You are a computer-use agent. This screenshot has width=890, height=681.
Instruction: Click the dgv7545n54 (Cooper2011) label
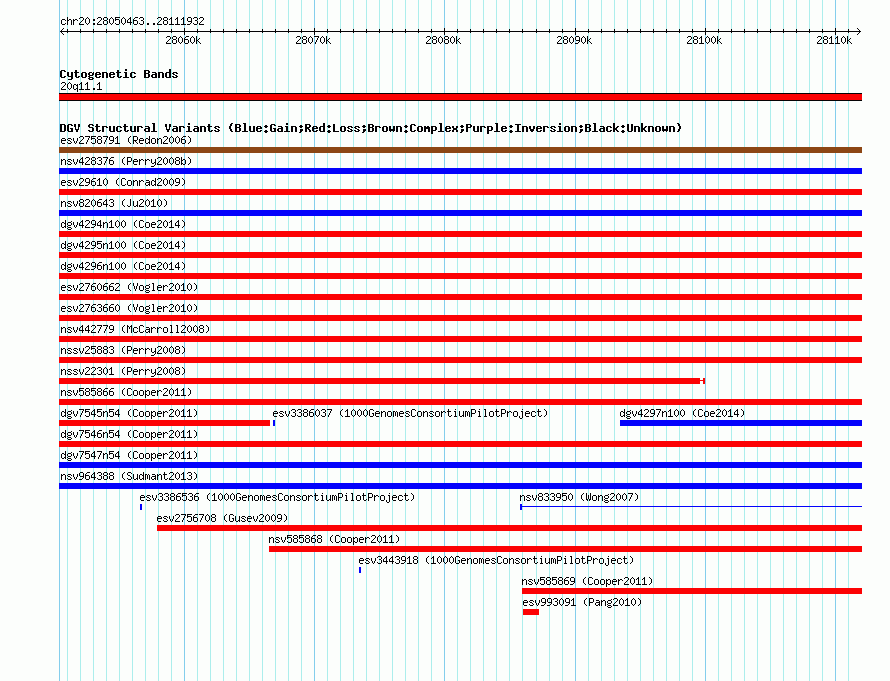tap(129, 413)
